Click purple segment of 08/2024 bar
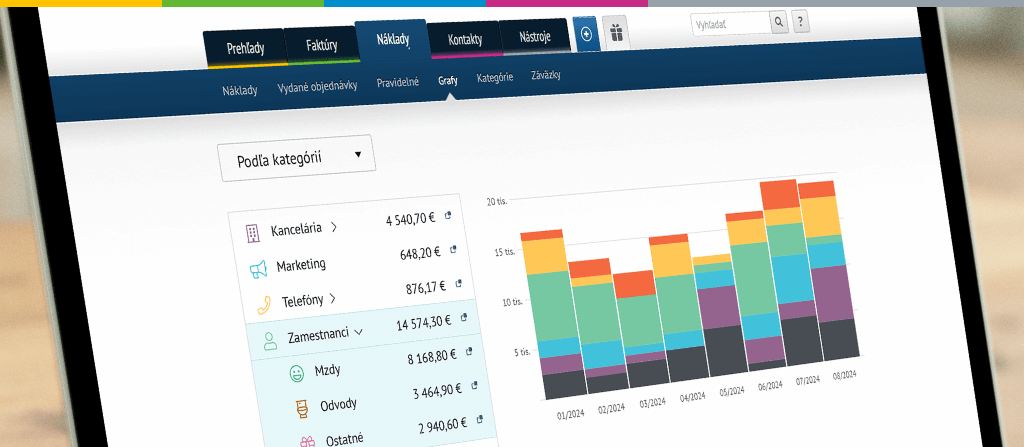Image resolution: width=1024 pixels, height=447 pixels. (832, 293)
